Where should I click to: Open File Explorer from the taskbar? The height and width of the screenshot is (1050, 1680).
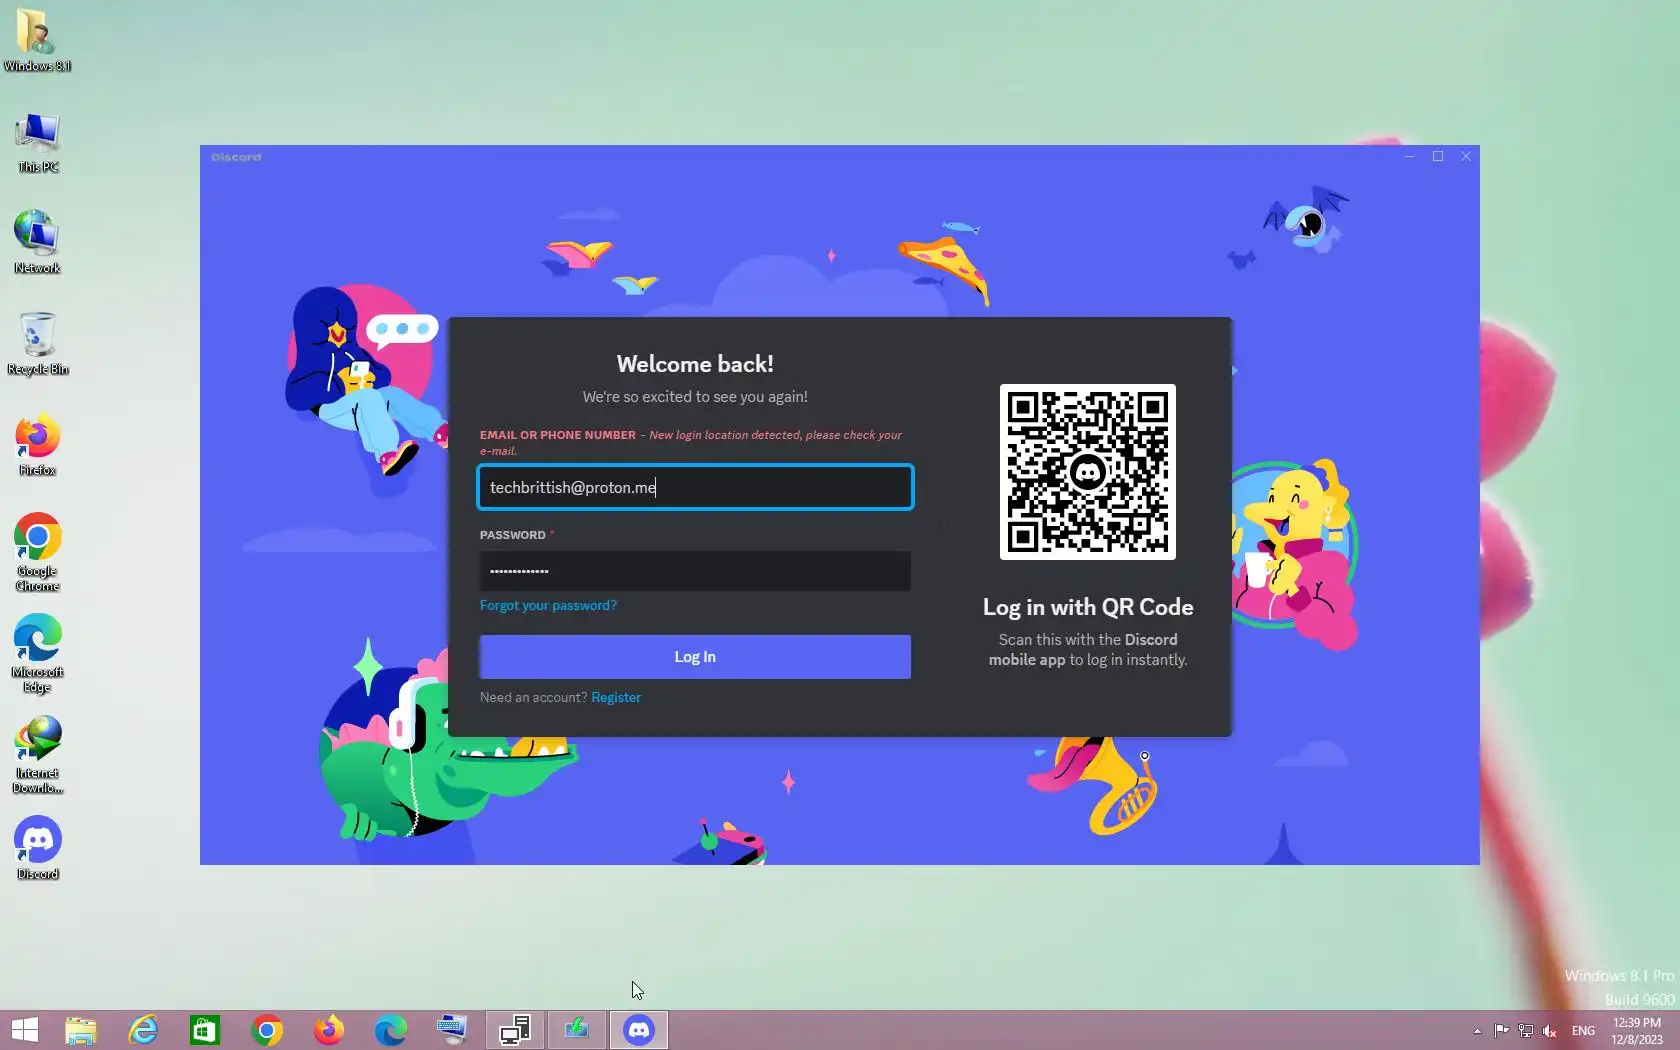tap(81, 1030)
